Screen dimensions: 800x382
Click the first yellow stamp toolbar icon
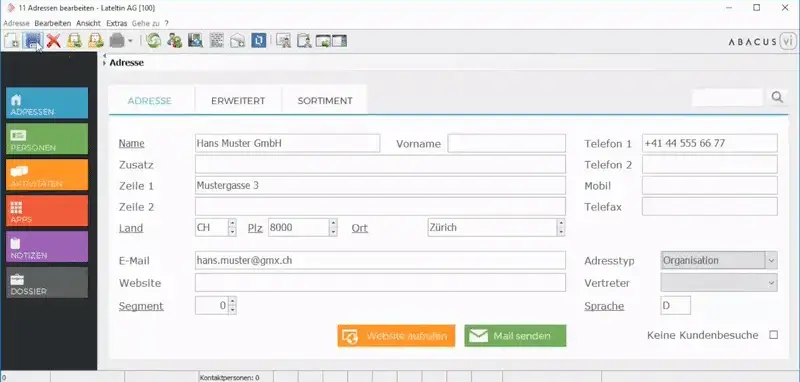point(74,41)
